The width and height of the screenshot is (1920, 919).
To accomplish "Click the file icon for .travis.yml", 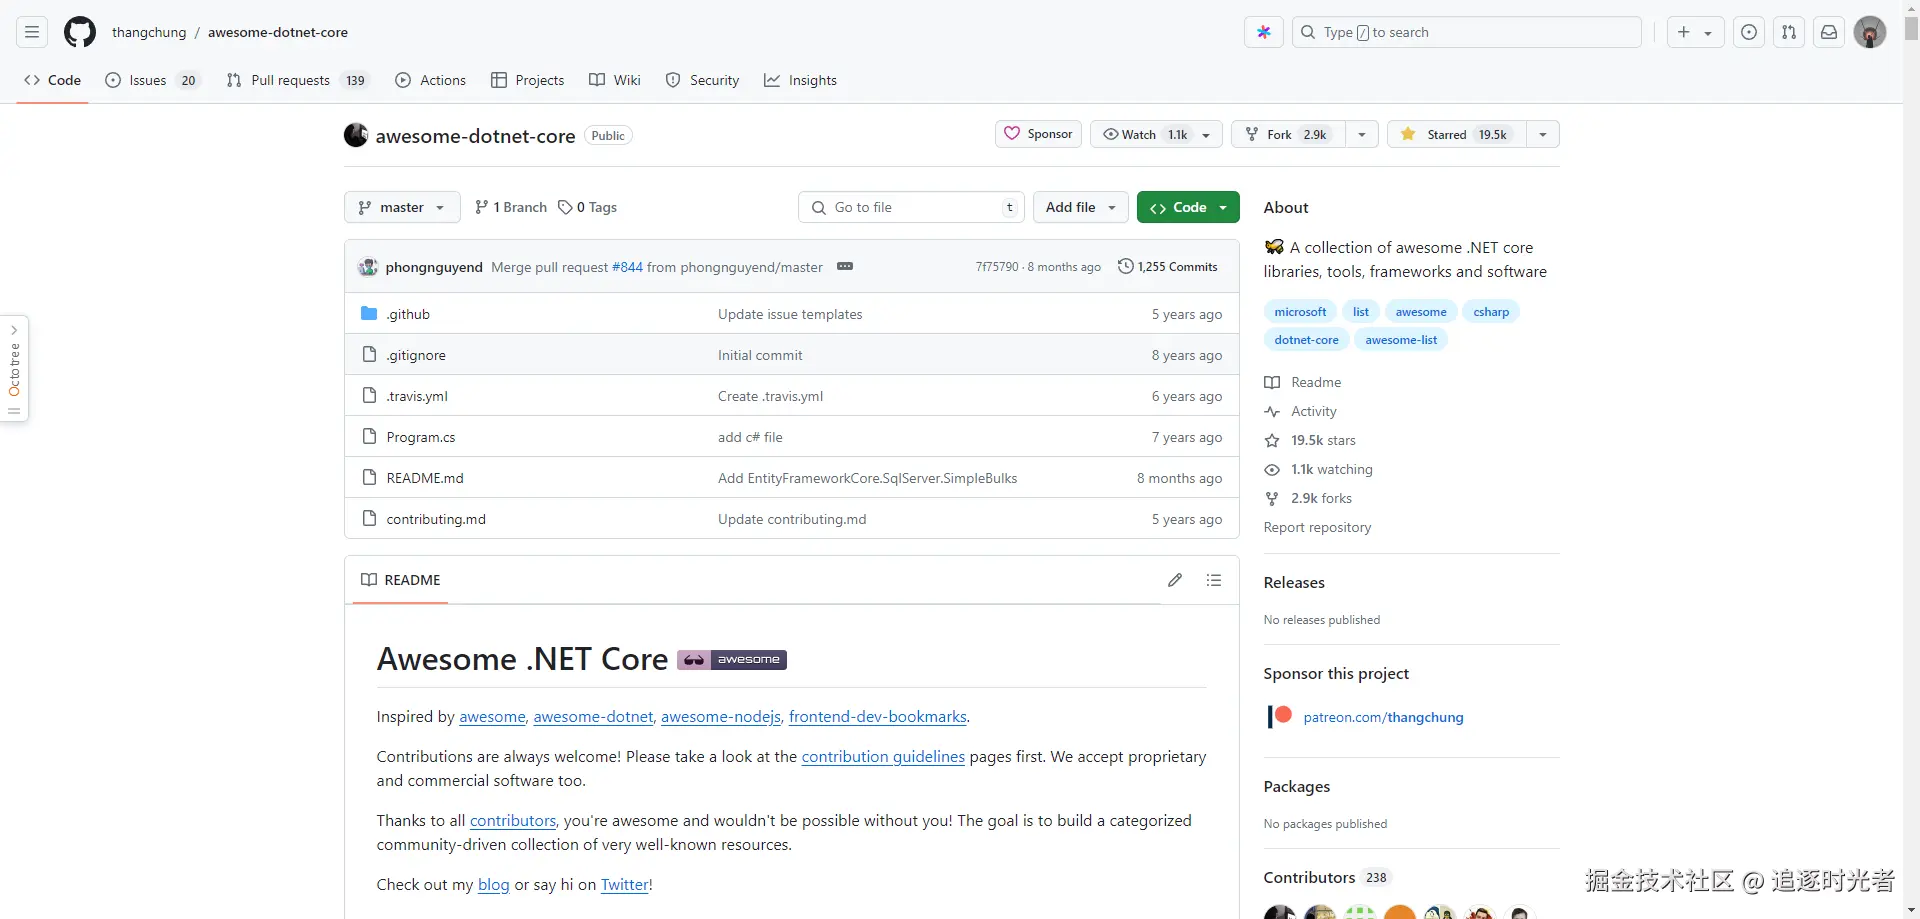I will (x=369, y=396).
